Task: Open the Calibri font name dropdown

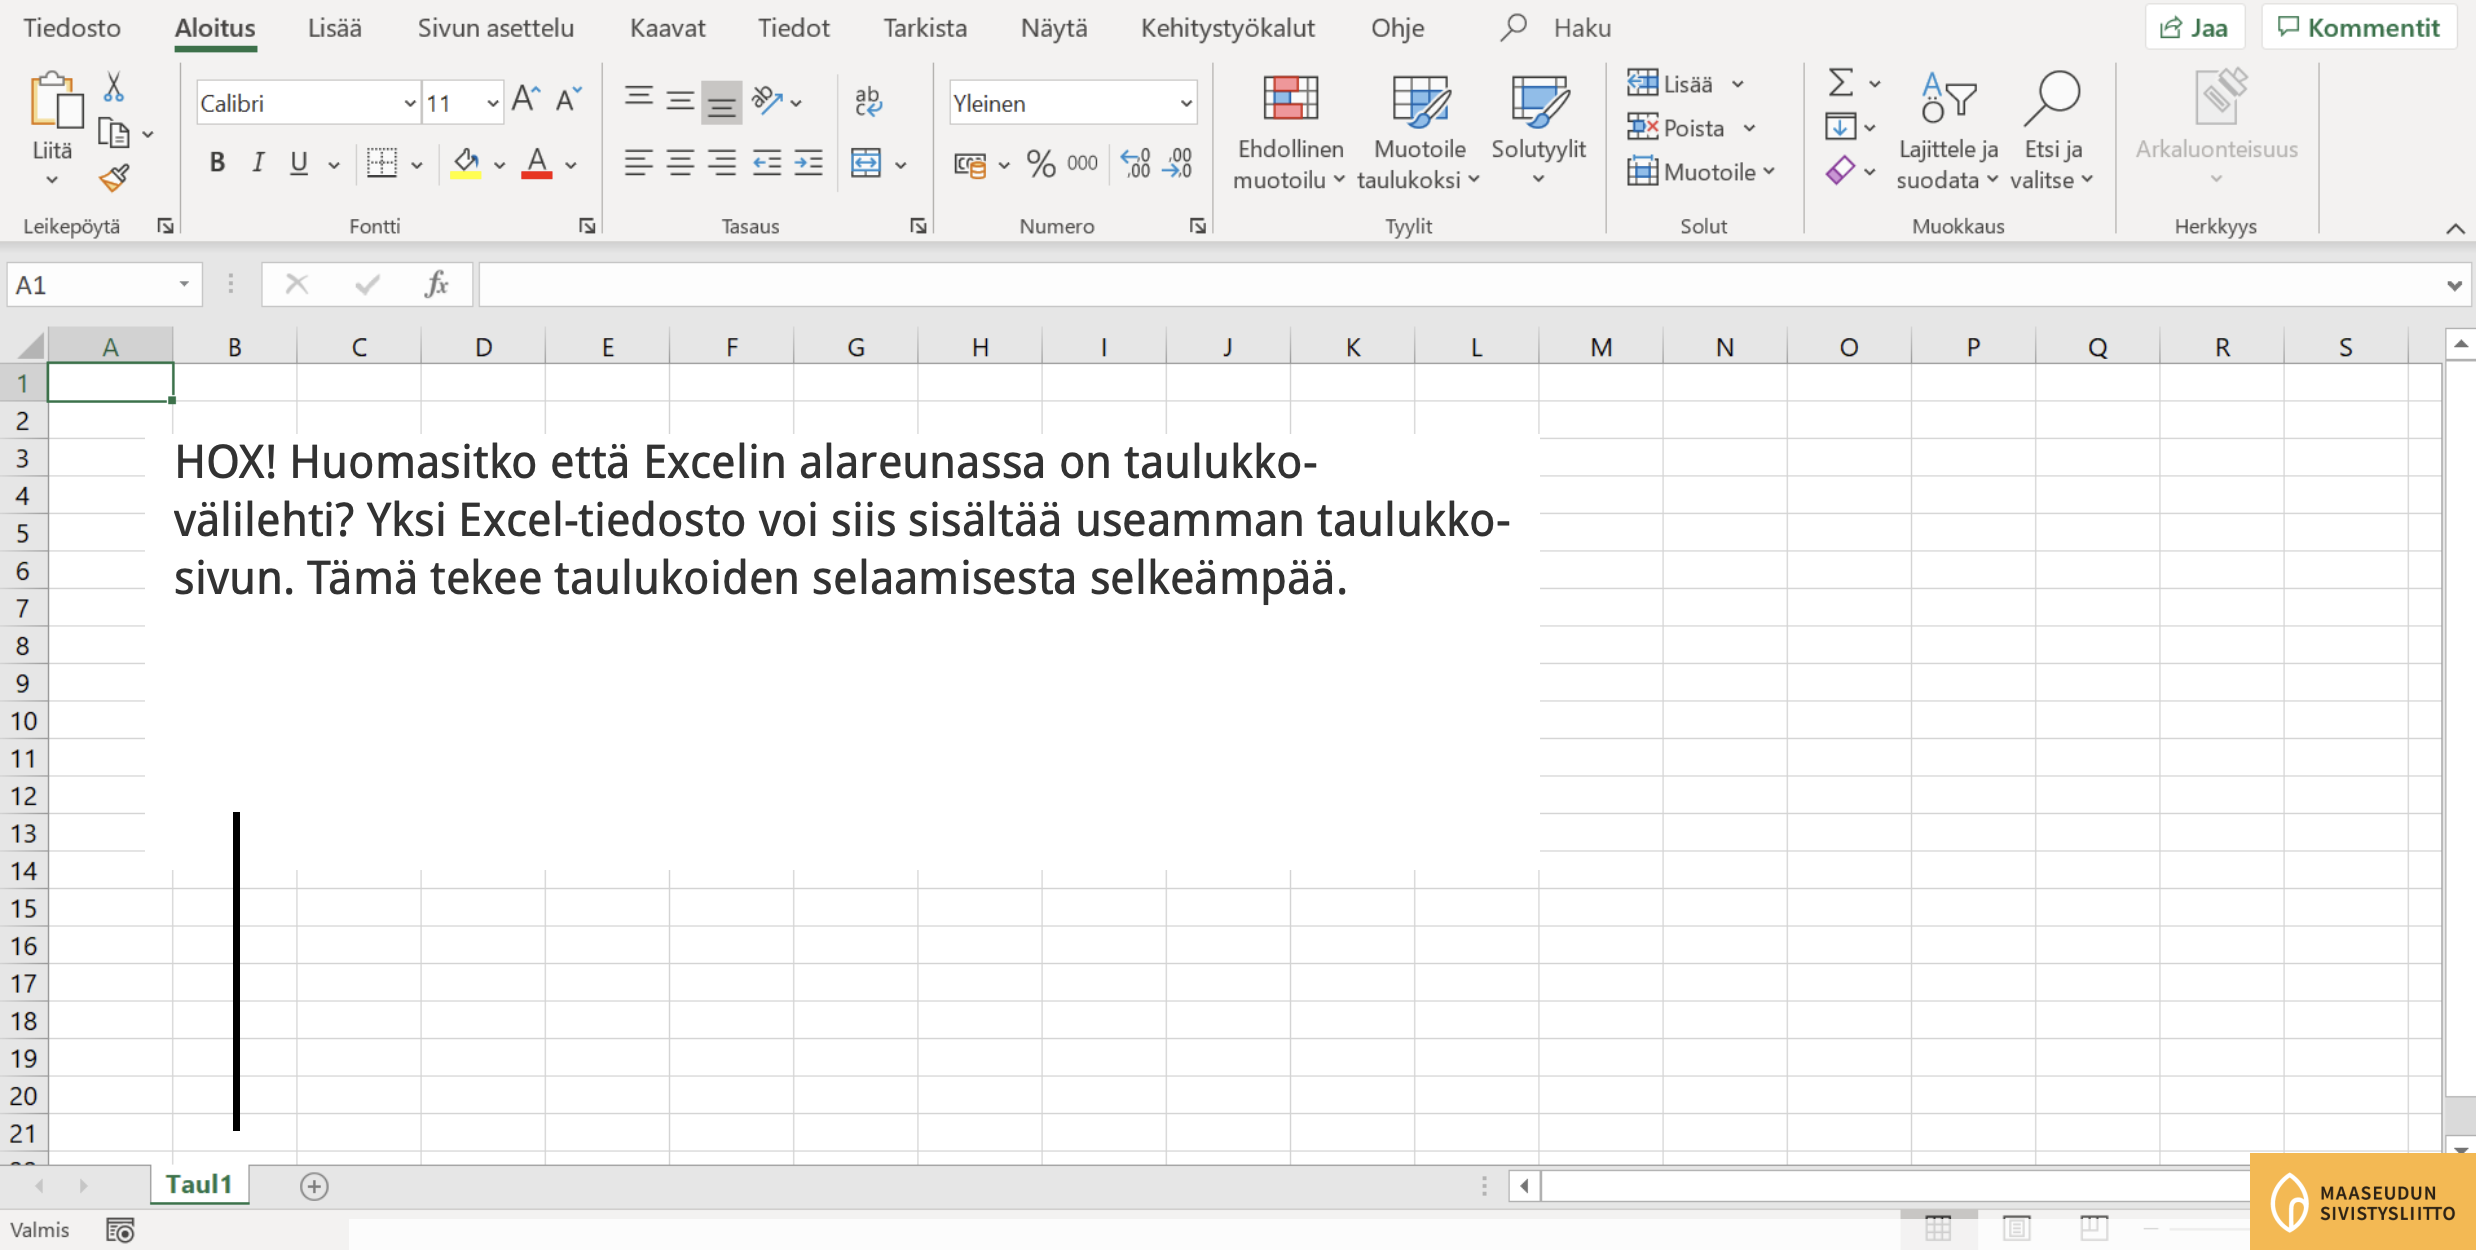Action: point(409,103)
